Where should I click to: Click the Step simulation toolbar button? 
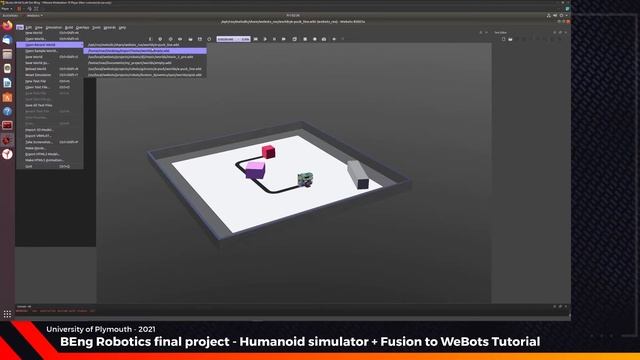coord(265,39)
